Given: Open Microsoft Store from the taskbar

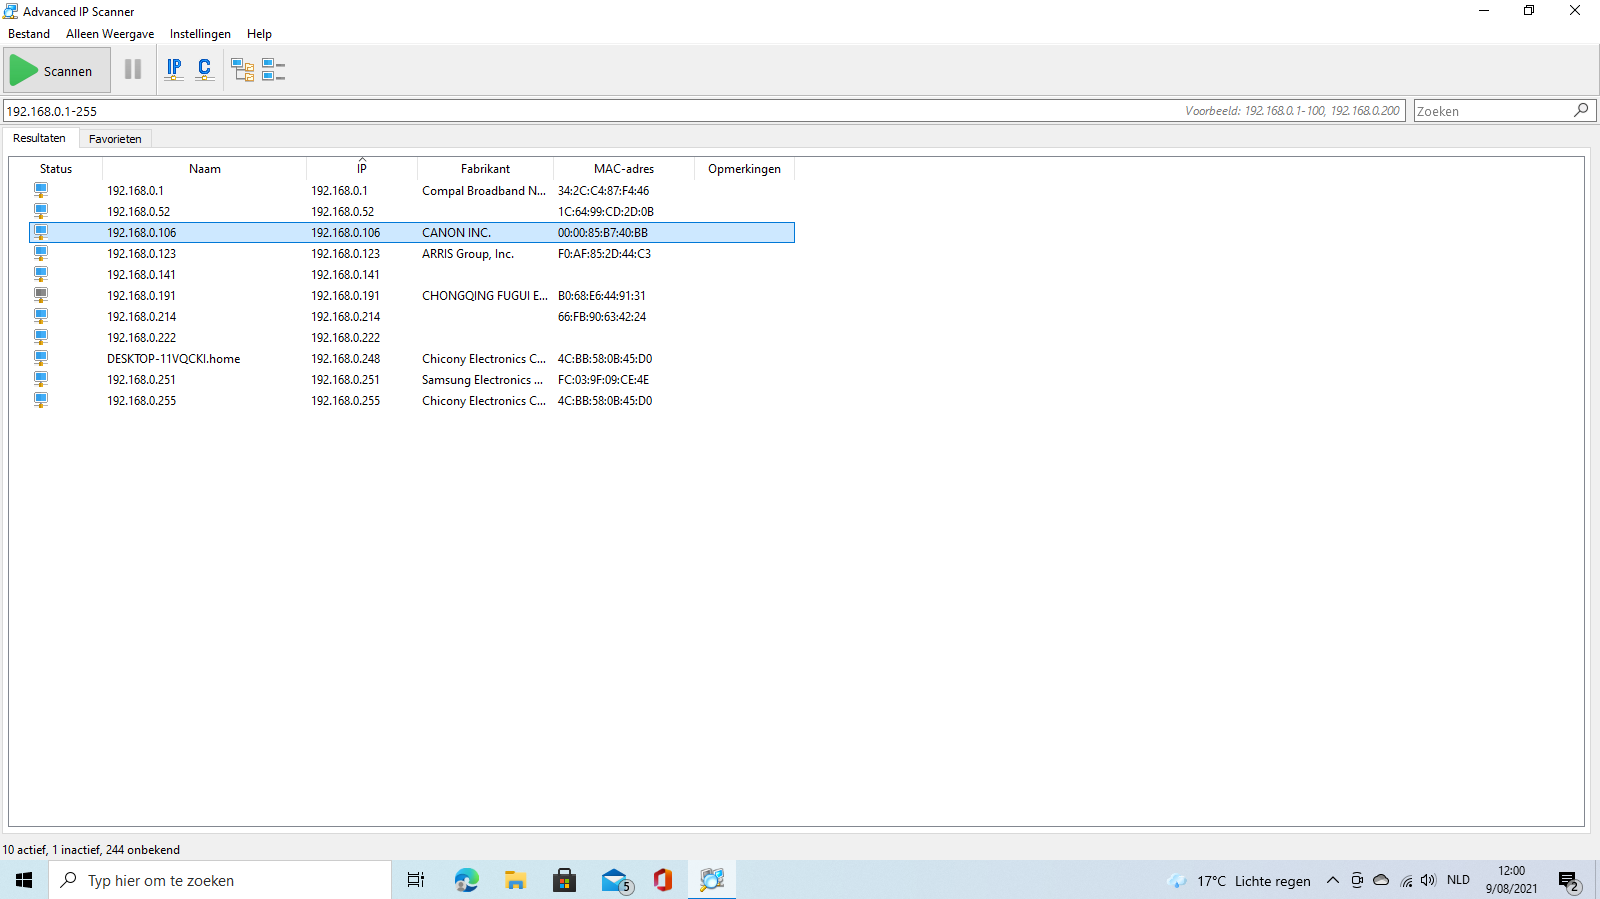Looking at the screenshot, I should [564, 880].
